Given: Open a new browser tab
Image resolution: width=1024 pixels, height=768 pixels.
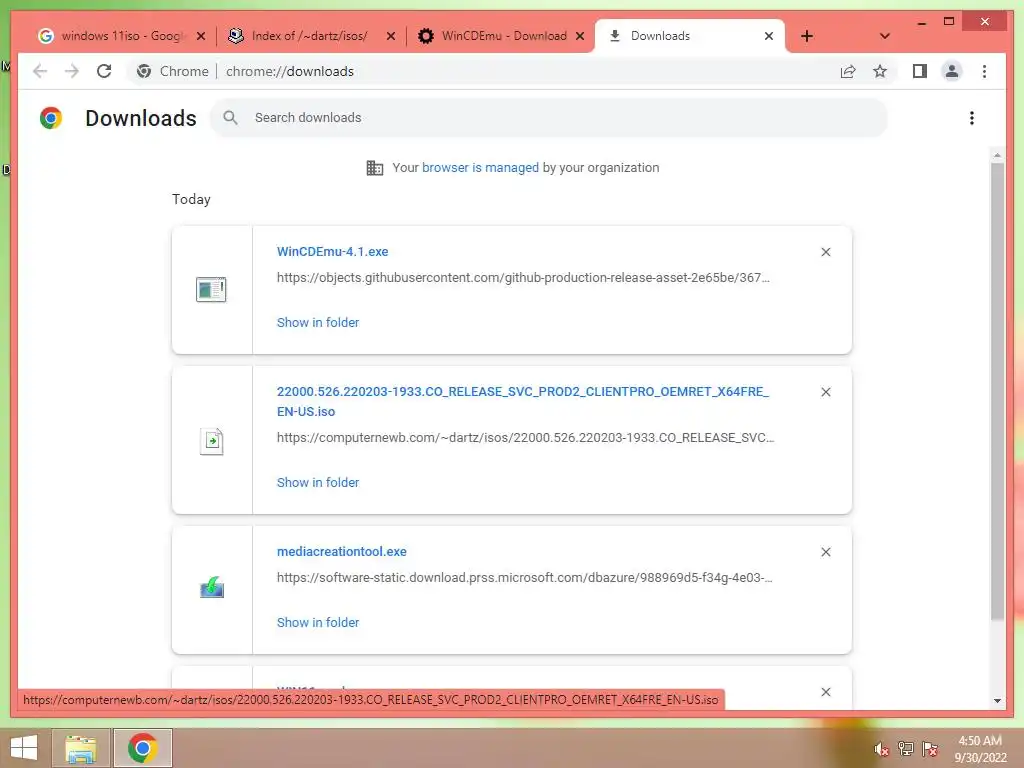Looking at the screenshot, I should click(807, 36).
